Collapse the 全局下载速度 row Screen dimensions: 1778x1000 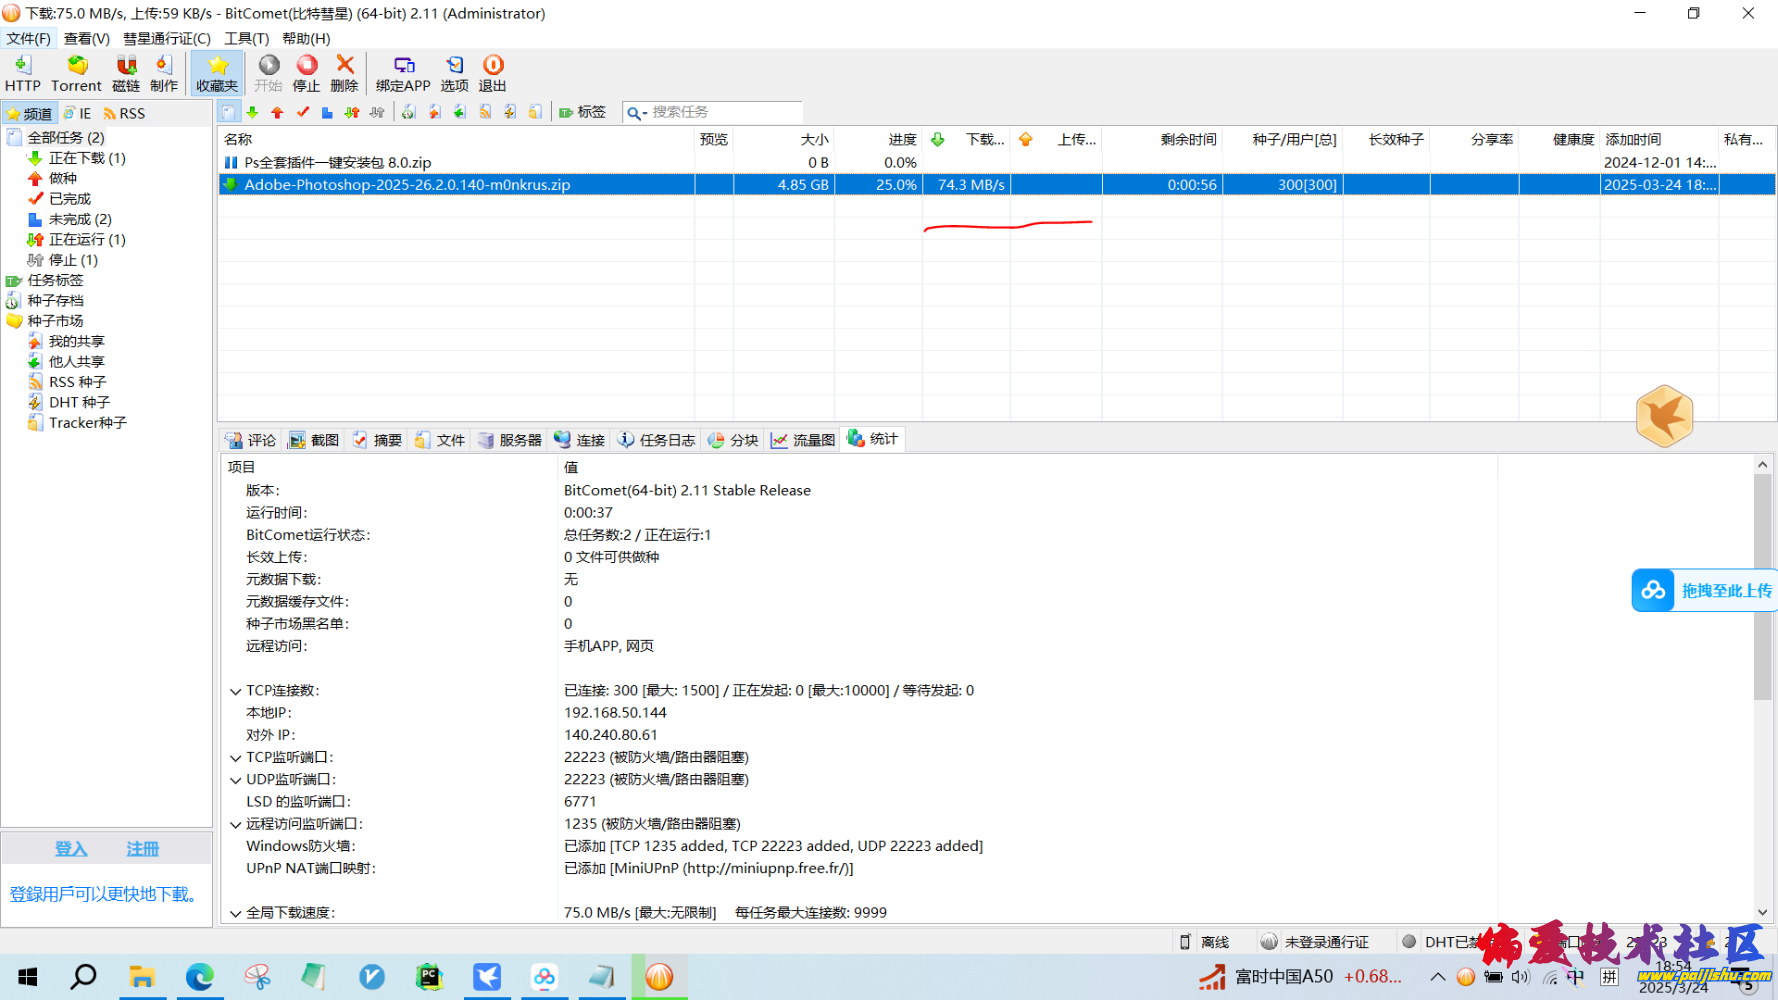[236, 913]
